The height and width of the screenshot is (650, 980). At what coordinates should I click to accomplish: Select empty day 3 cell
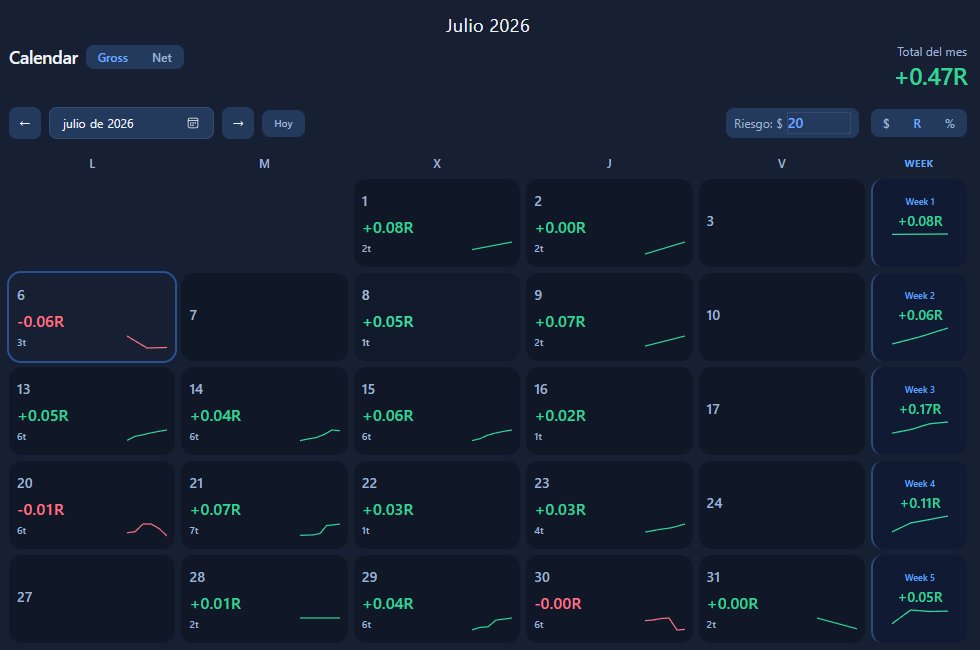[x=782, y=223]
